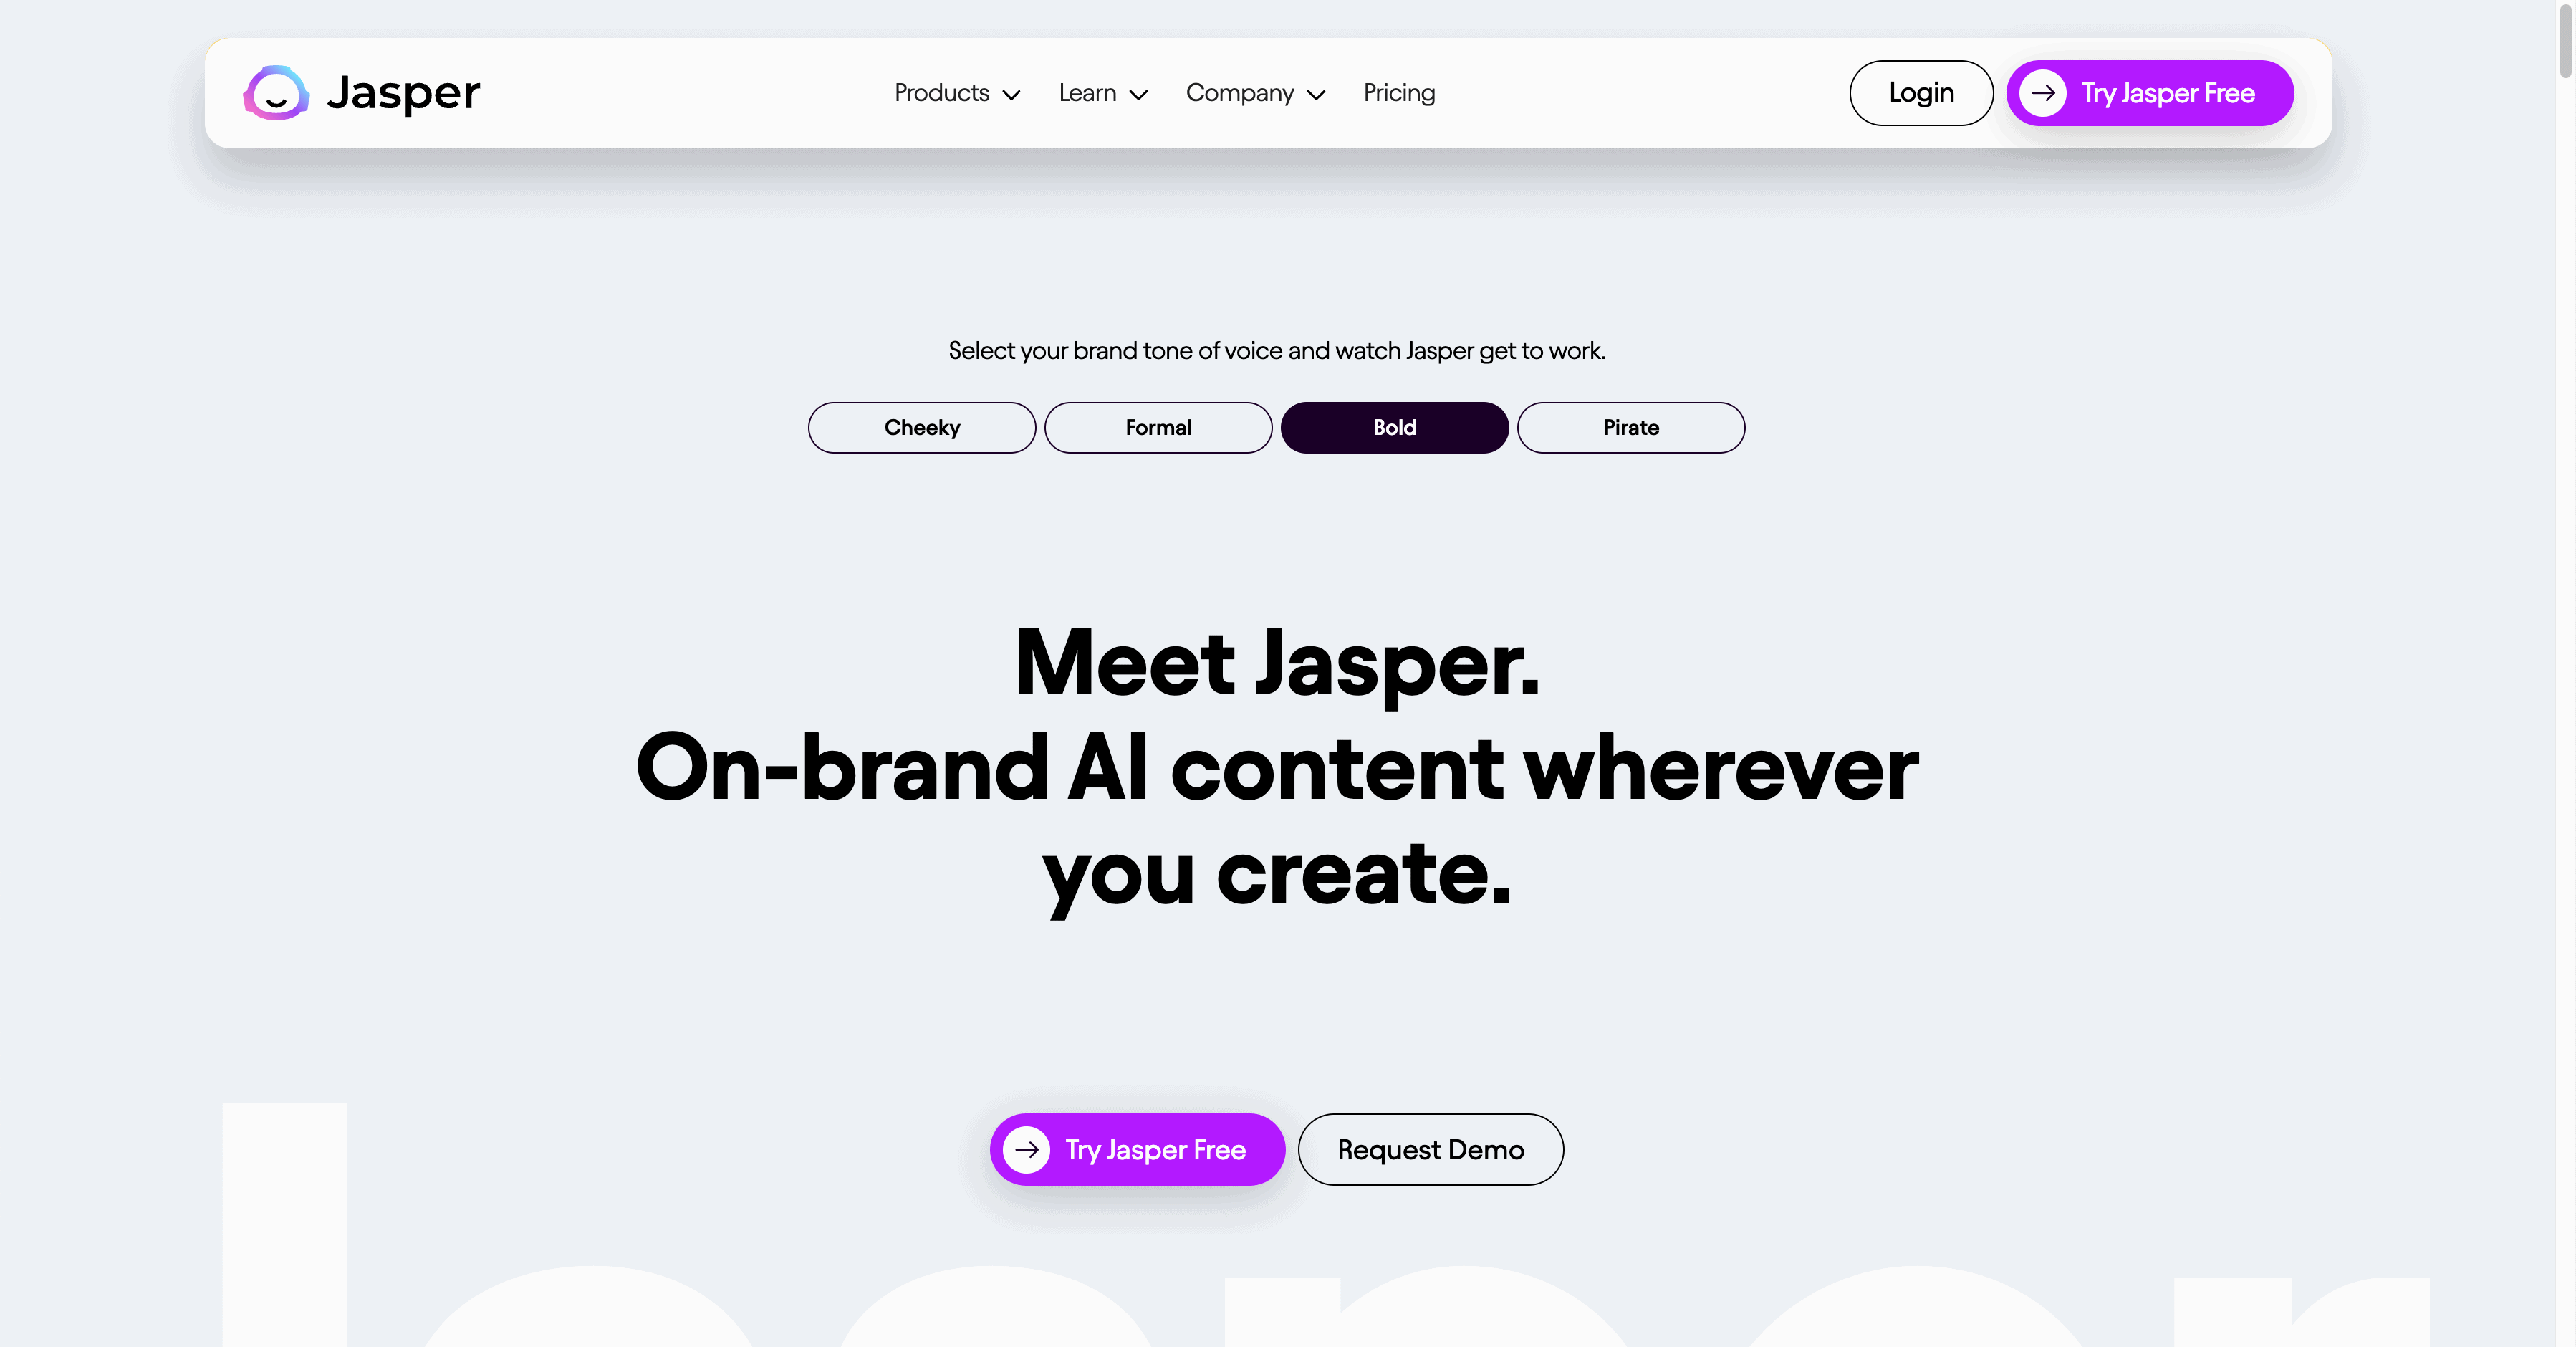Select the Pirate tone of voice
This screenshot has height=1347, width=2576.
point(1632,428)
